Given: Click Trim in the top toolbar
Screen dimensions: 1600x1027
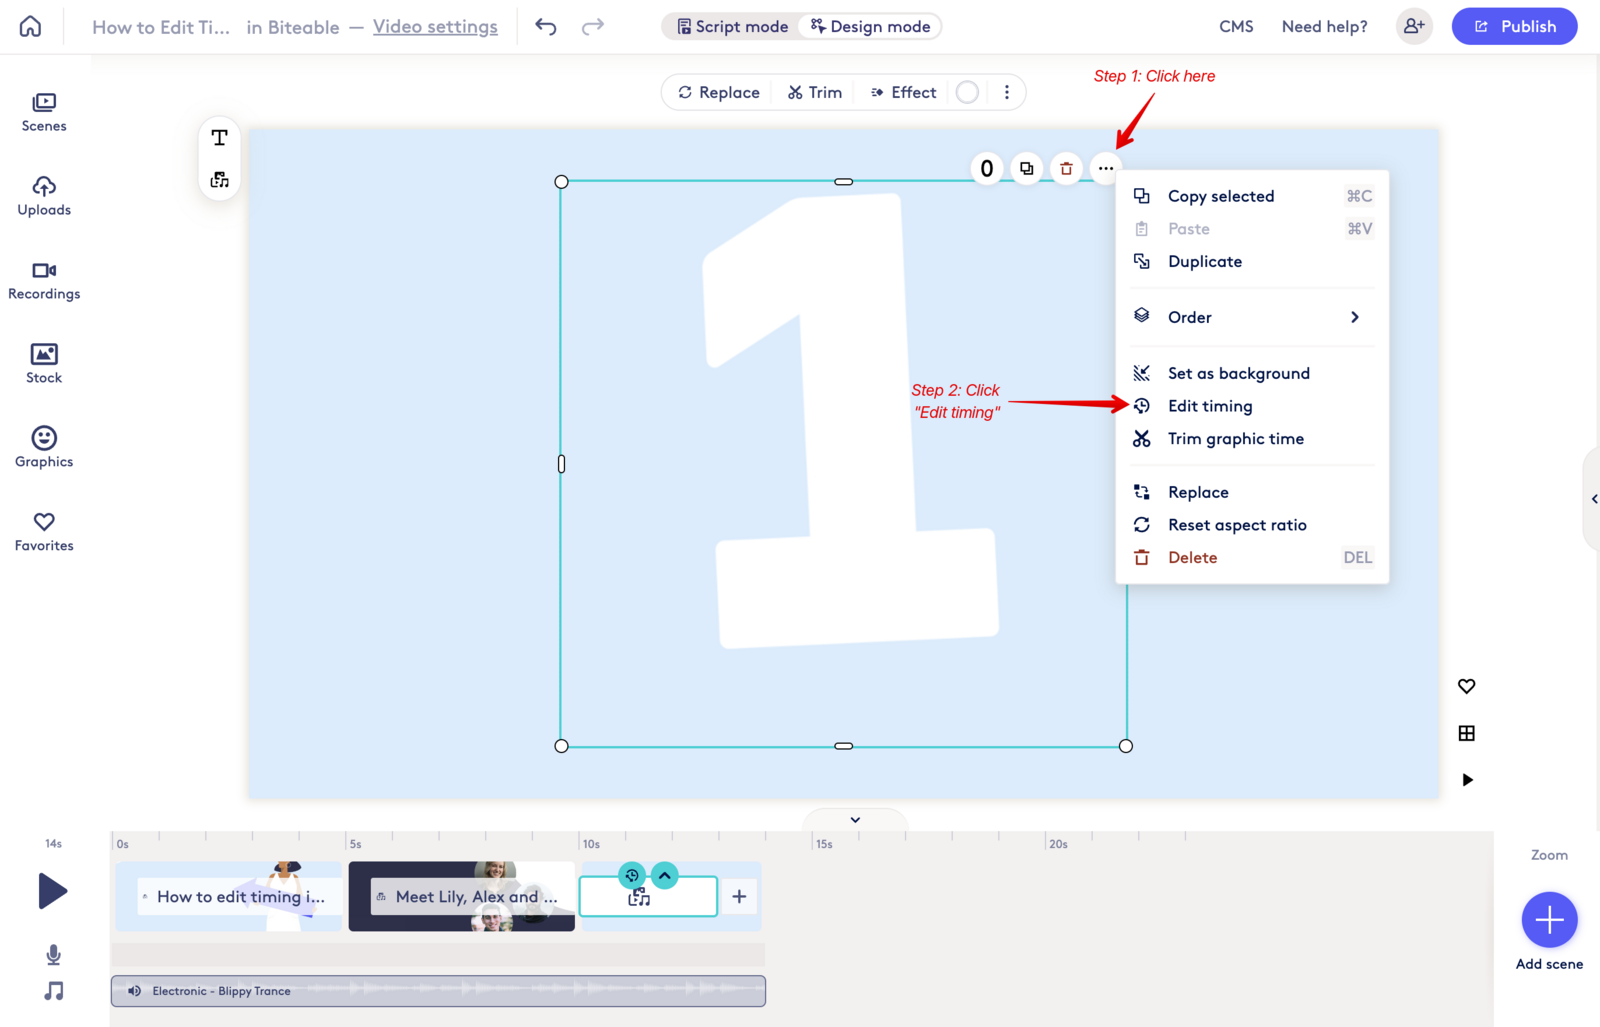Looking at the screenshot, I should pos(815,92).
